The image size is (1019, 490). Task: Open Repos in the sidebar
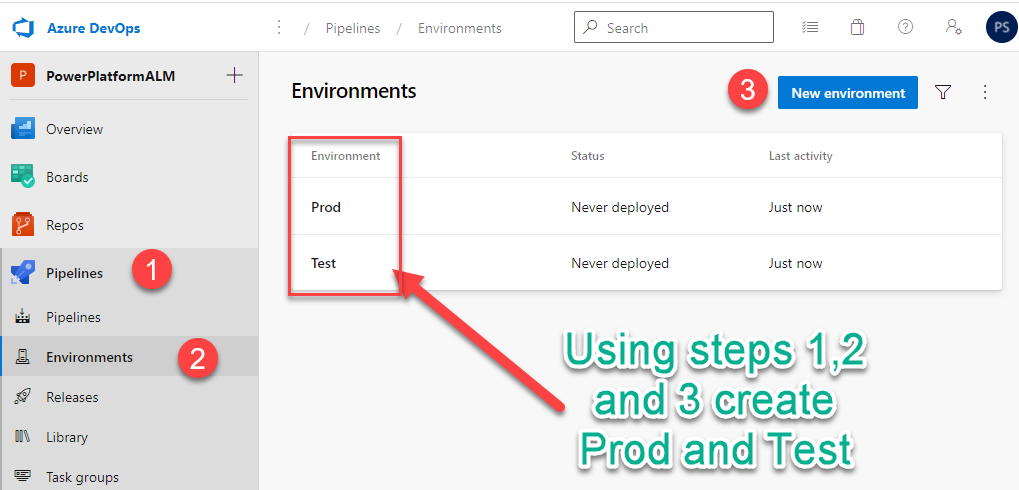point(65,225)
